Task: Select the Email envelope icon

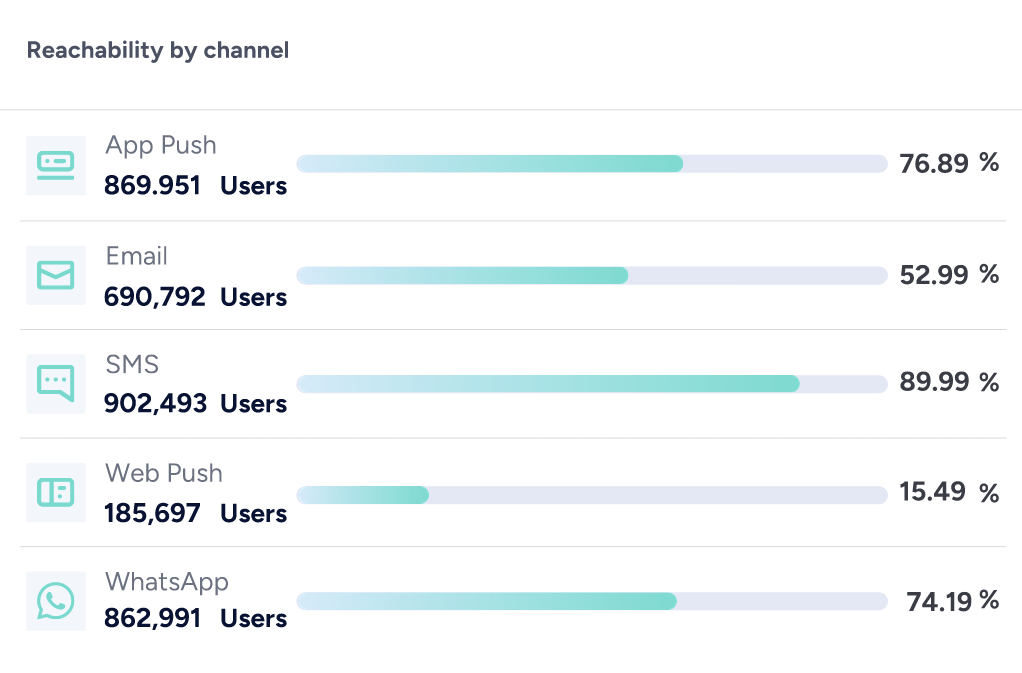Action: (x=55, y=274)
